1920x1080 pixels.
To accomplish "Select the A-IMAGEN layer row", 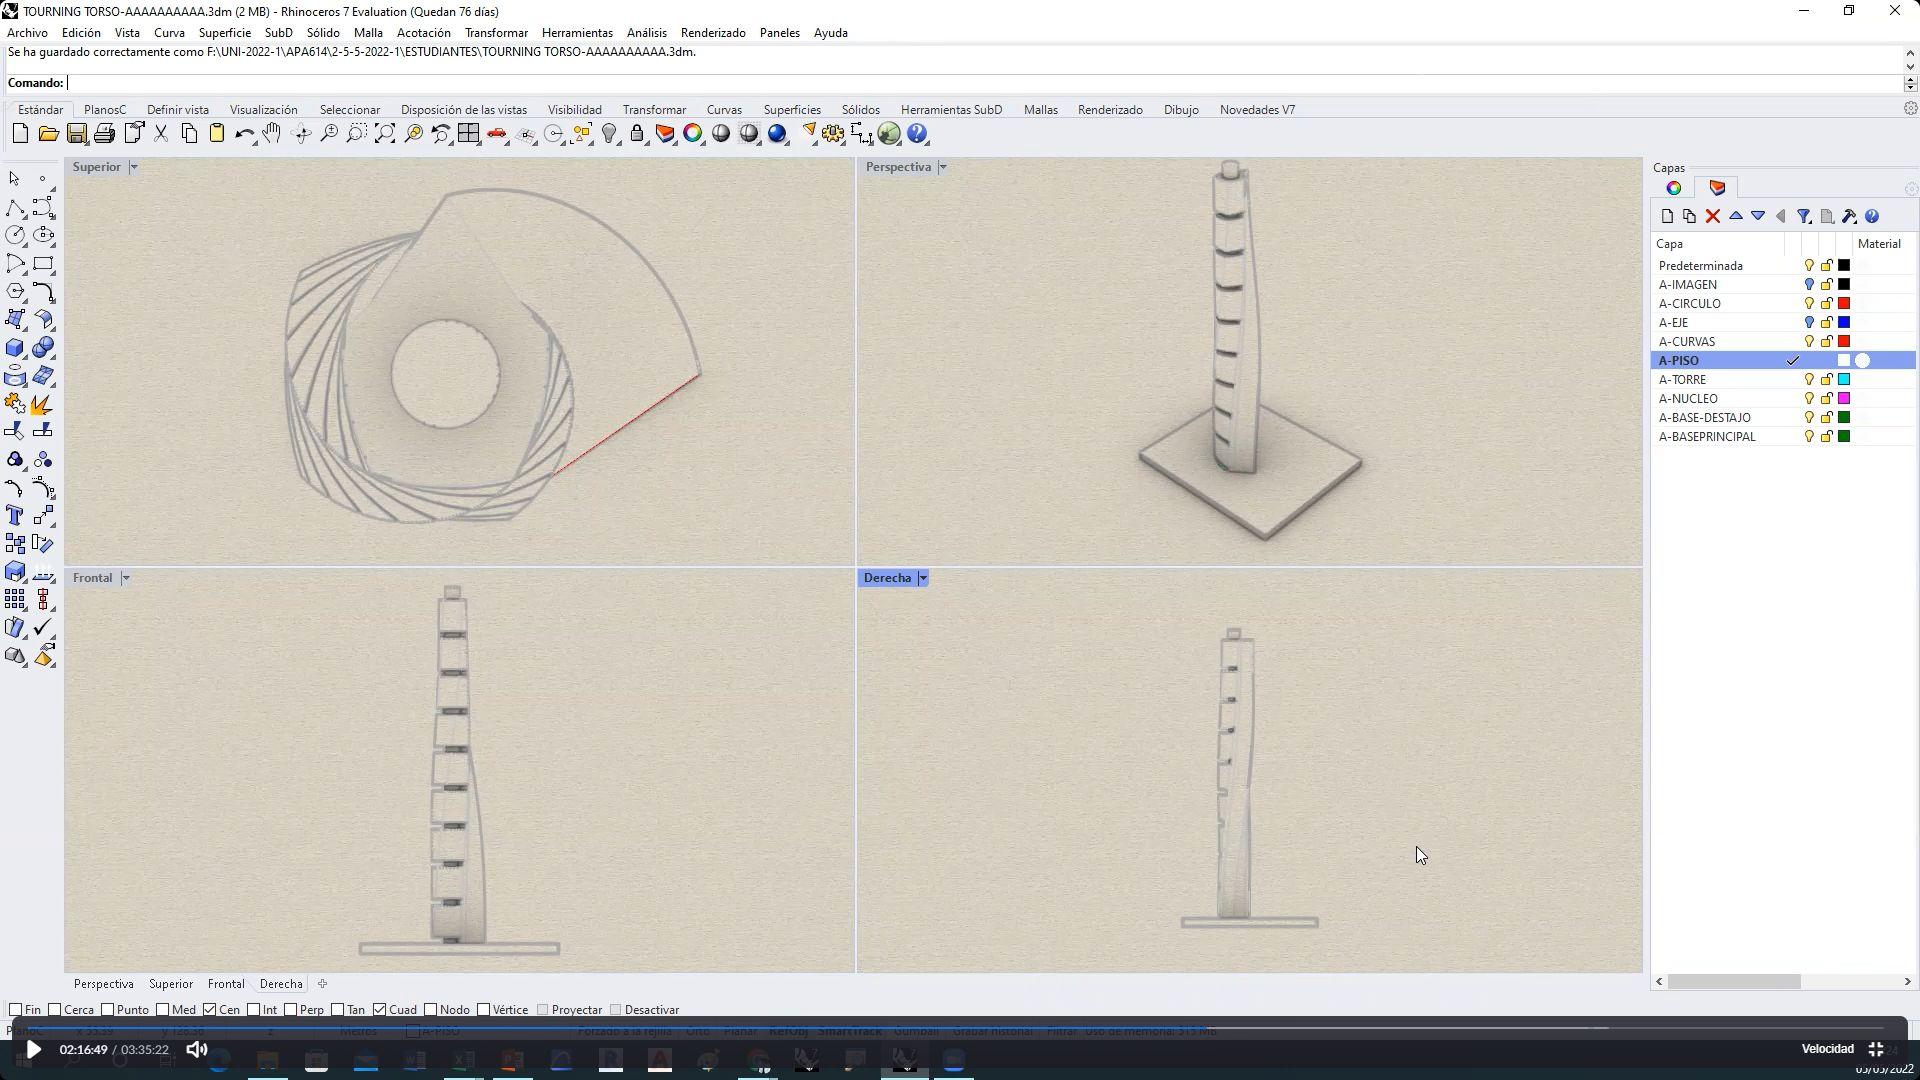I will click(x=1782, y=285).
